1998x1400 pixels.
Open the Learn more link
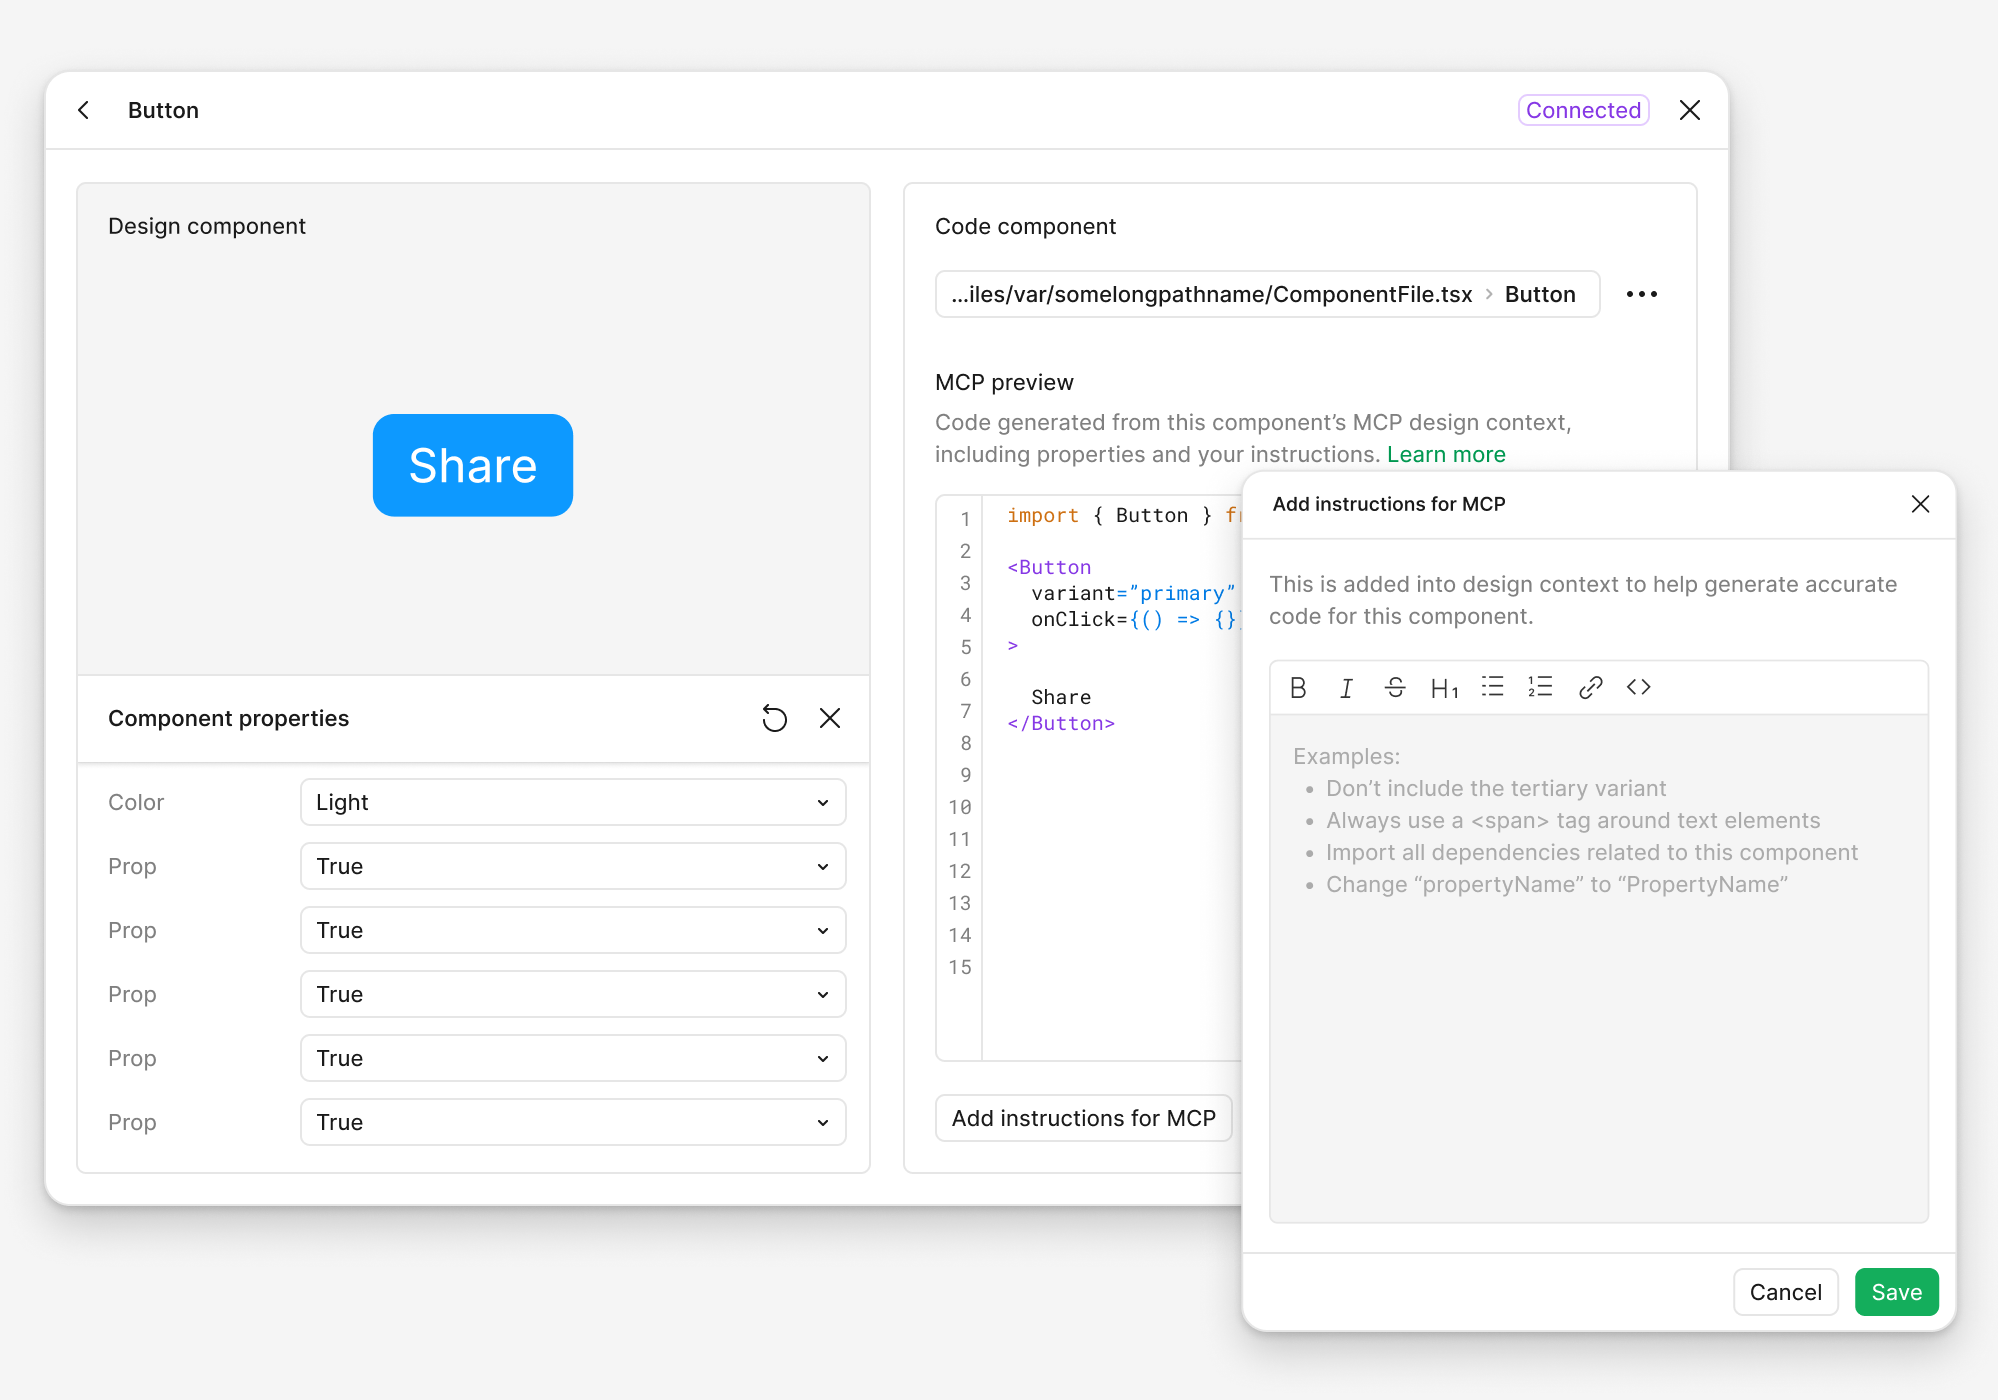1446,454
